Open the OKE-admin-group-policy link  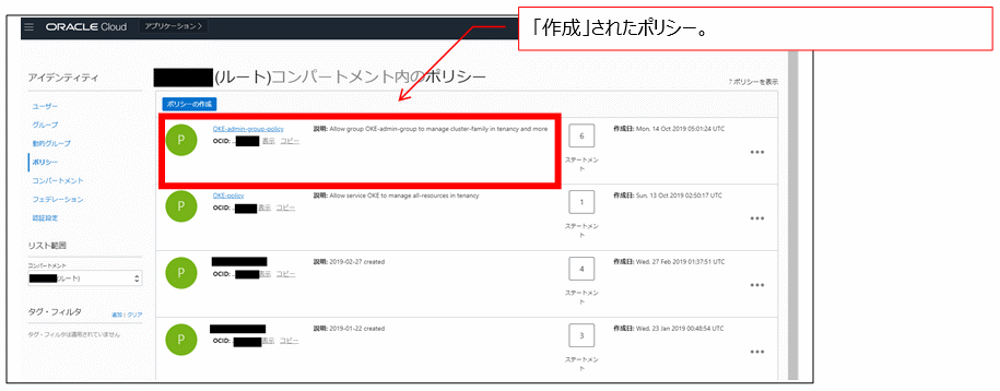248,129
